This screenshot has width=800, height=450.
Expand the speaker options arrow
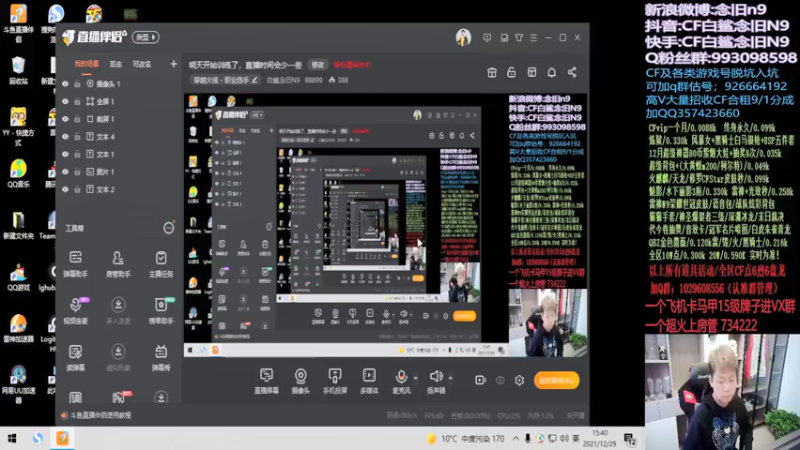pos(450,378)
